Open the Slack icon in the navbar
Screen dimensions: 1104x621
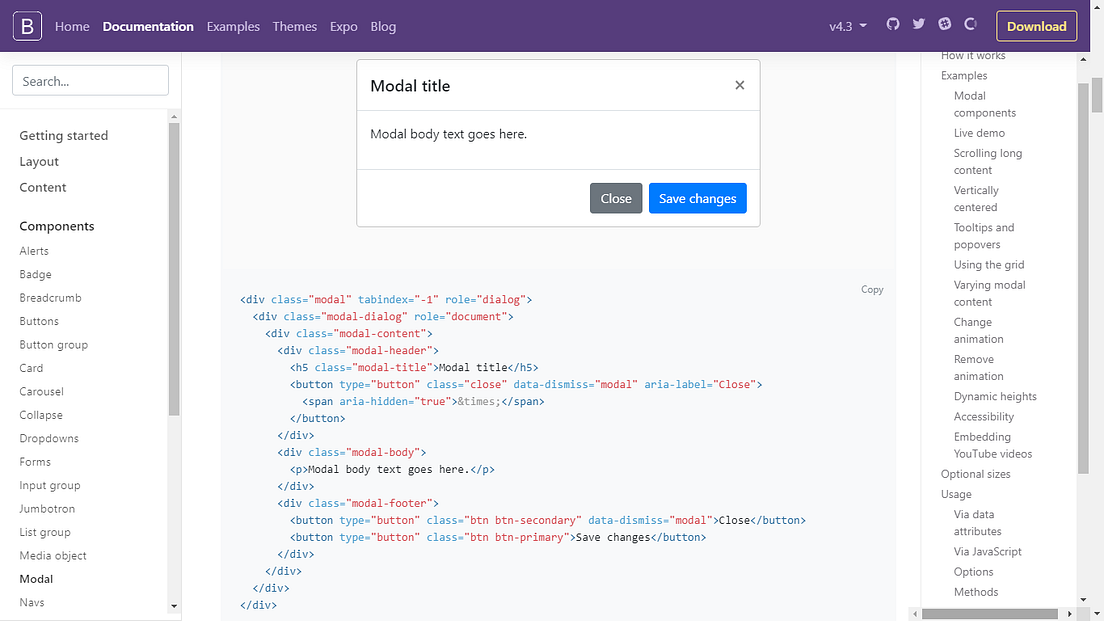944,24
